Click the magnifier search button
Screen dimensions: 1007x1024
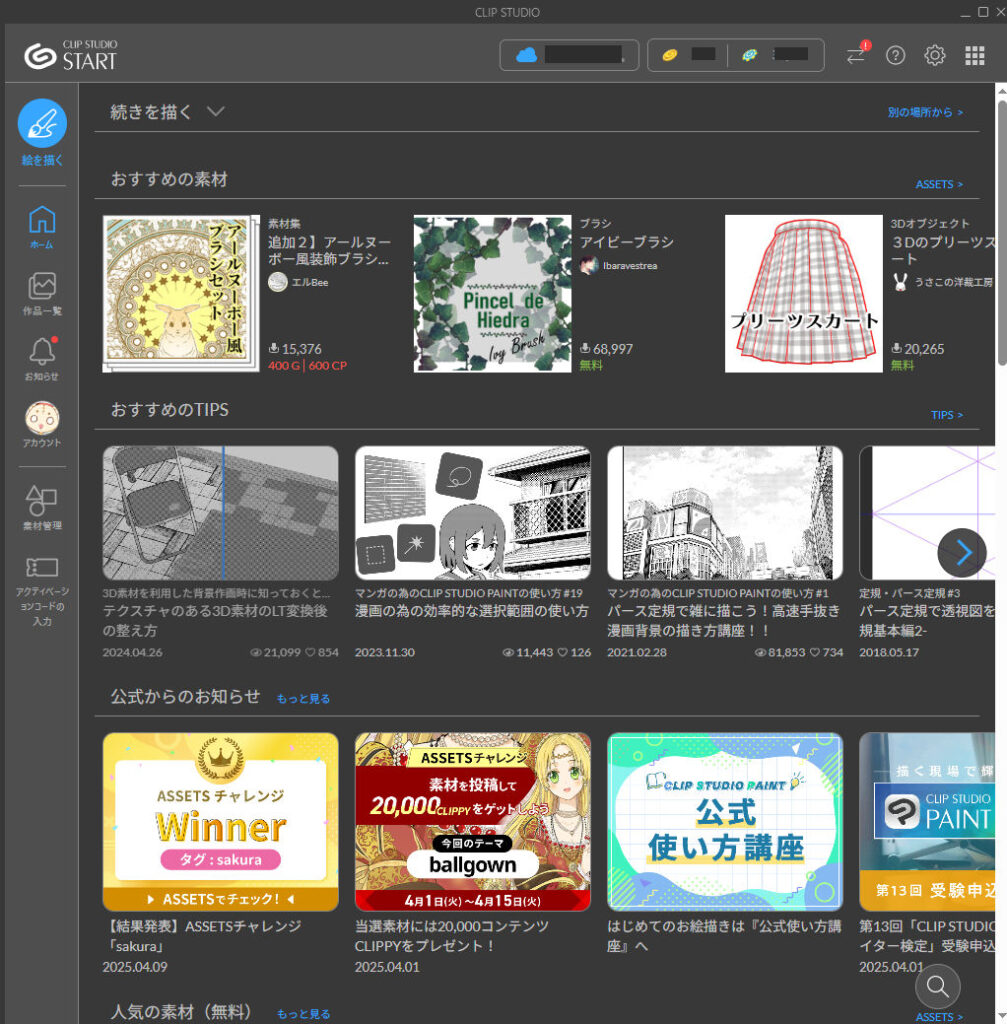coord(938,986)
